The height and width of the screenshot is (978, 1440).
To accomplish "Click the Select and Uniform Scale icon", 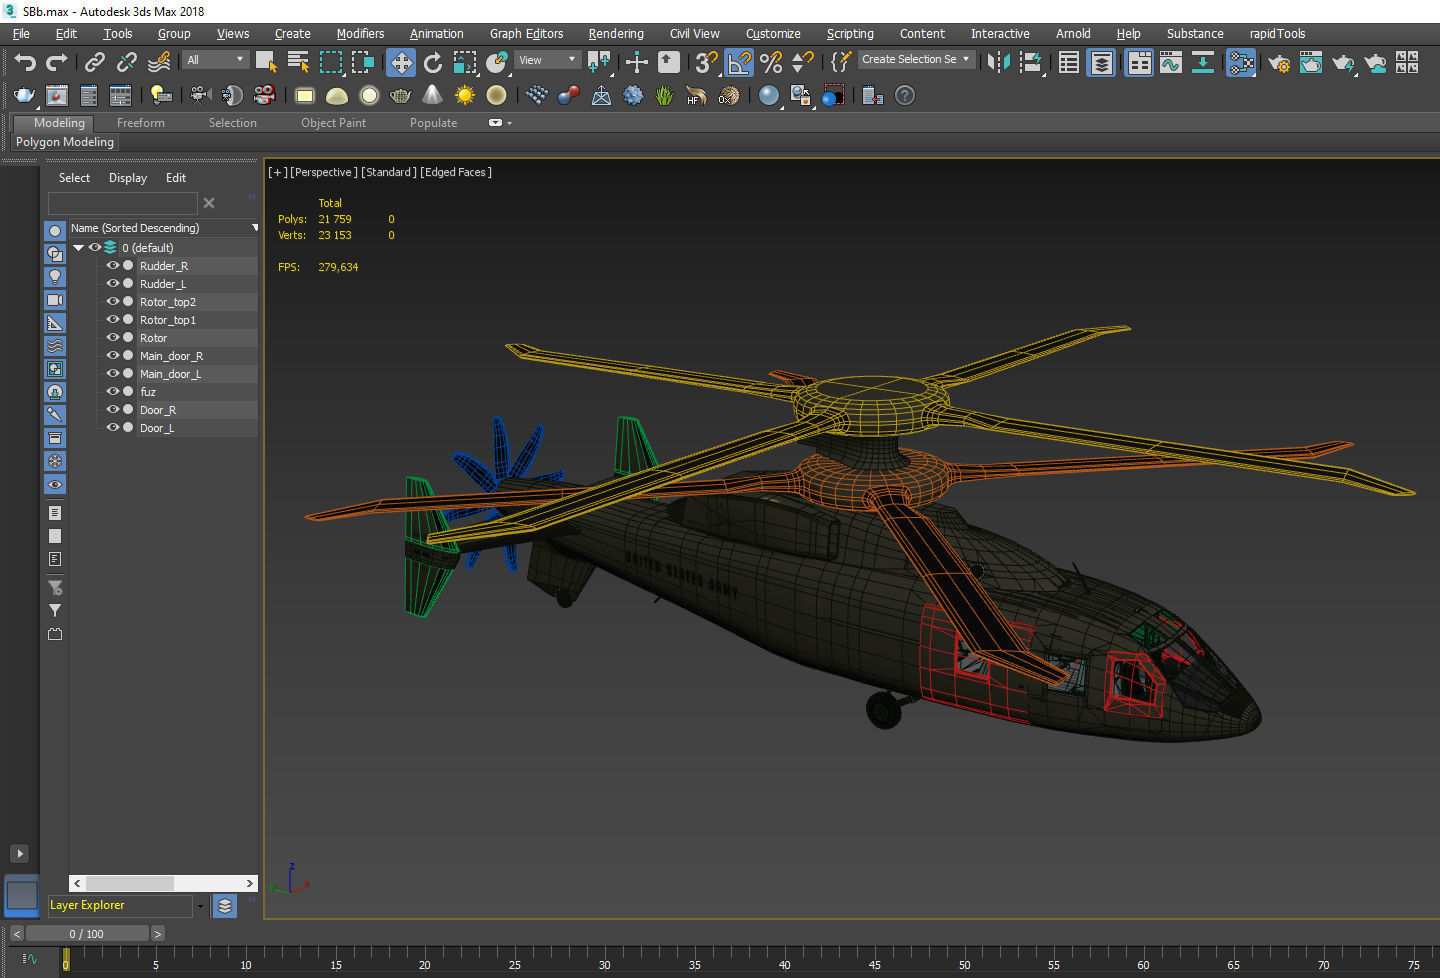I will point(464,62).
